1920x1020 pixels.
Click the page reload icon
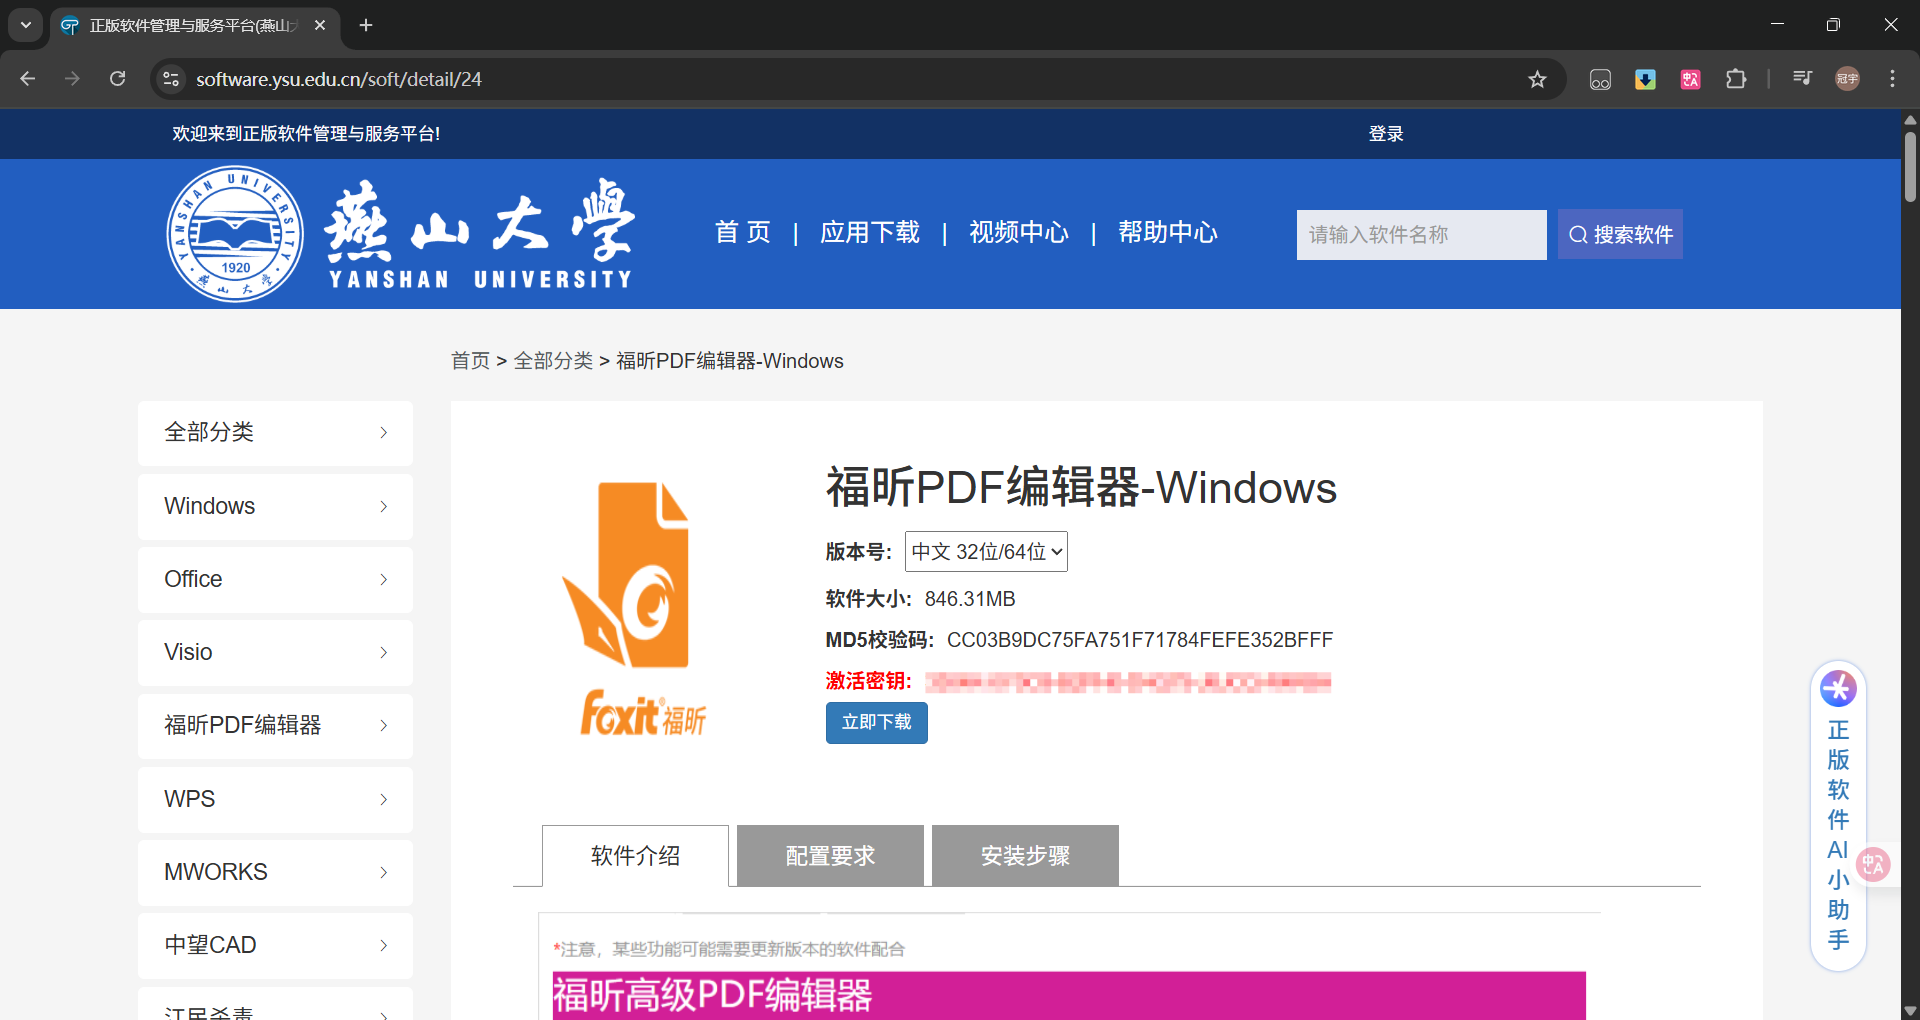[118, 78]
